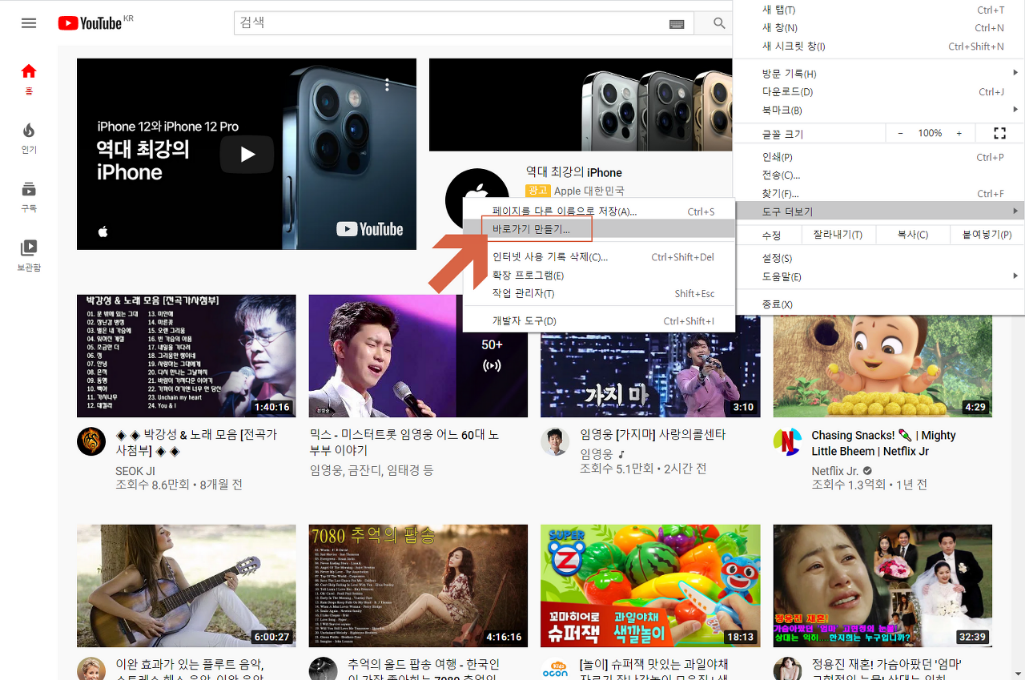1025x680 pixels.
Task: Open the 32:39 정용진 재혼 thumbnail
Action: tap(882, 586)
